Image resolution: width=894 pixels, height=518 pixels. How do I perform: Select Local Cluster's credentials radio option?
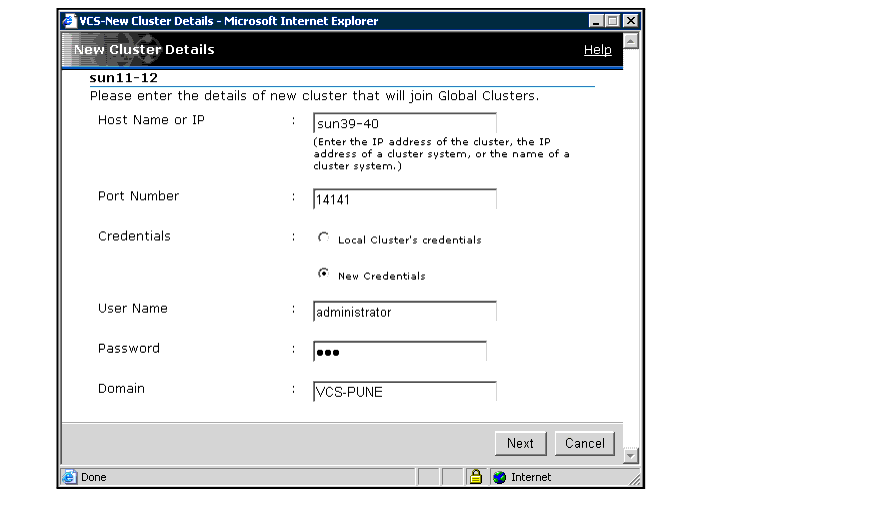coord(323,238)
